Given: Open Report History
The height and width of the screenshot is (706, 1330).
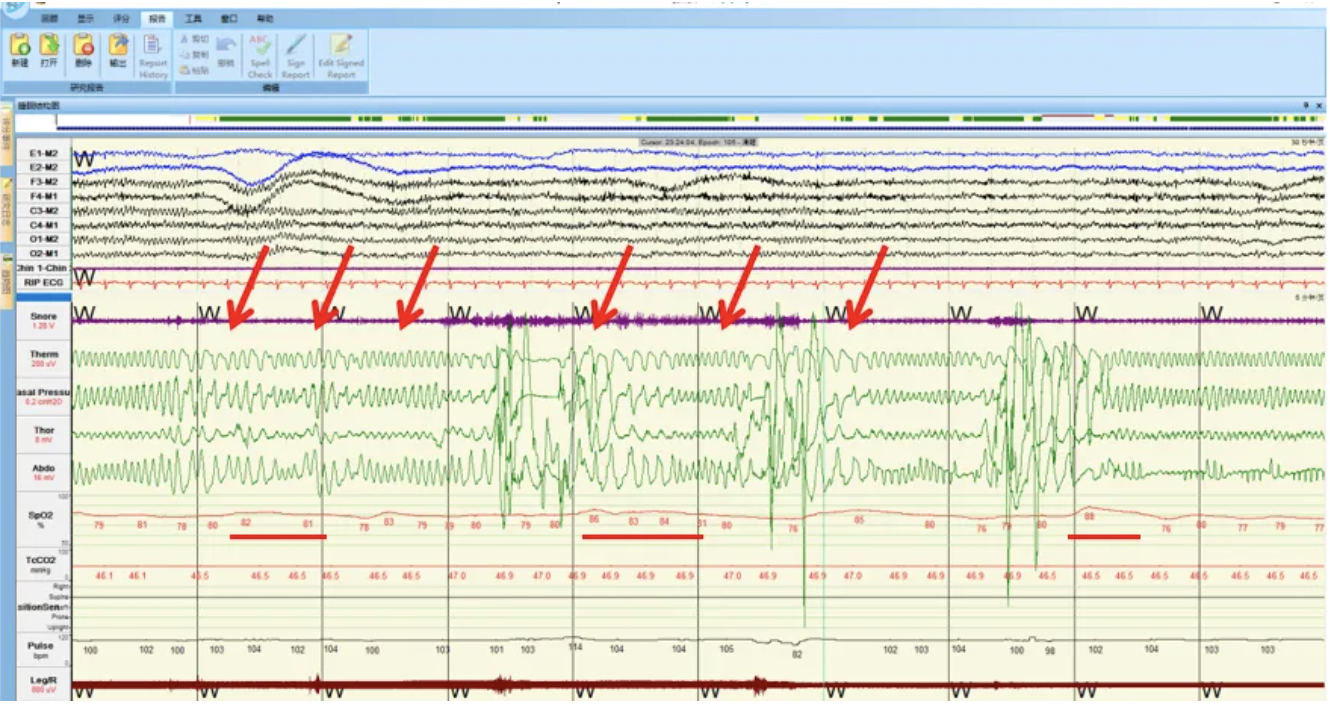Looking at the screenshot, I should 153,56.
